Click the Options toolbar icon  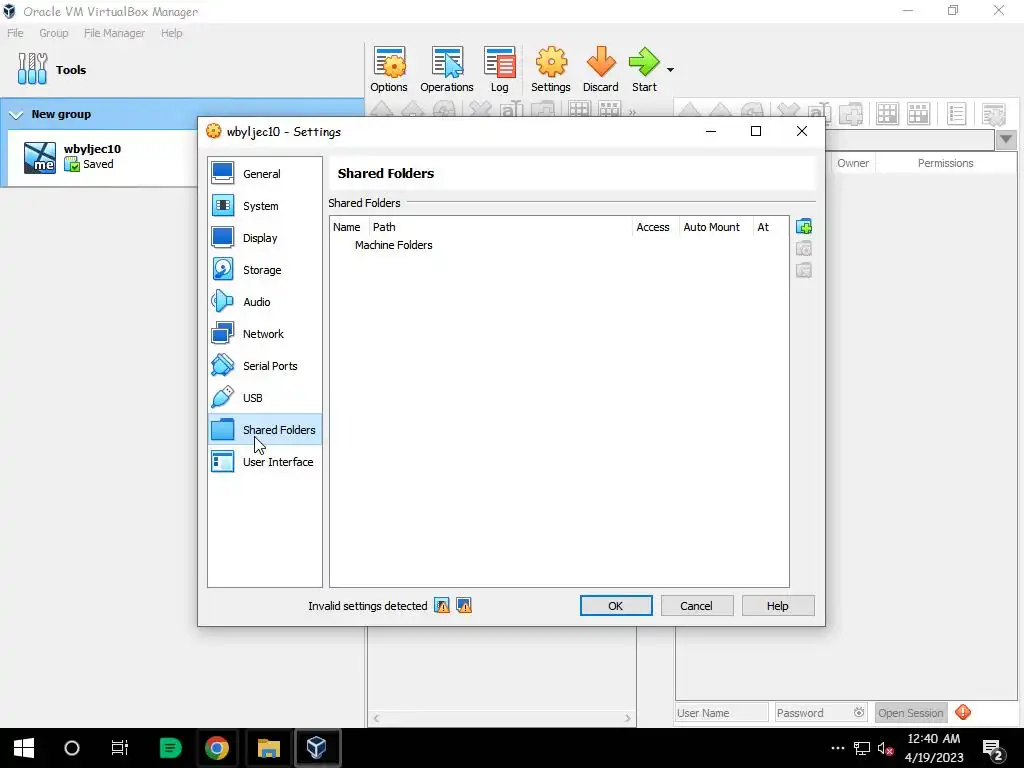[389, 69]
